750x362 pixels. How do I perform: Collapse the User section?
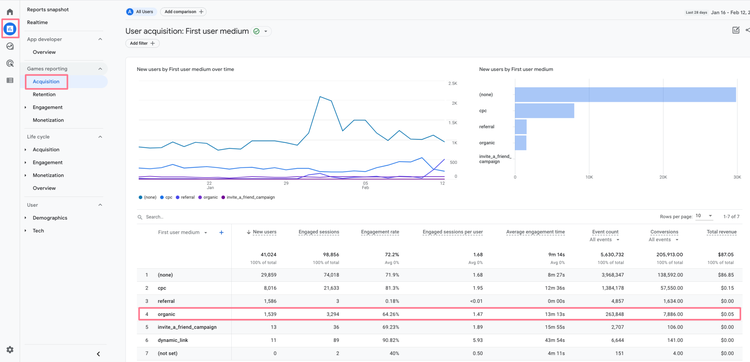coord(100,205)
